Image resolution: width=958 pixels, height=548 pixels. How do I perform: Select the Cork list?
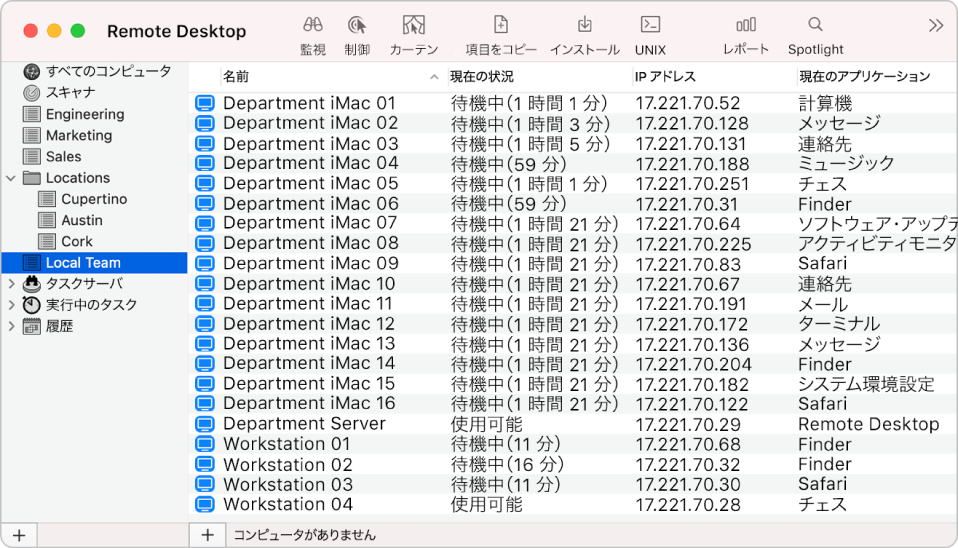coord(77,242)
